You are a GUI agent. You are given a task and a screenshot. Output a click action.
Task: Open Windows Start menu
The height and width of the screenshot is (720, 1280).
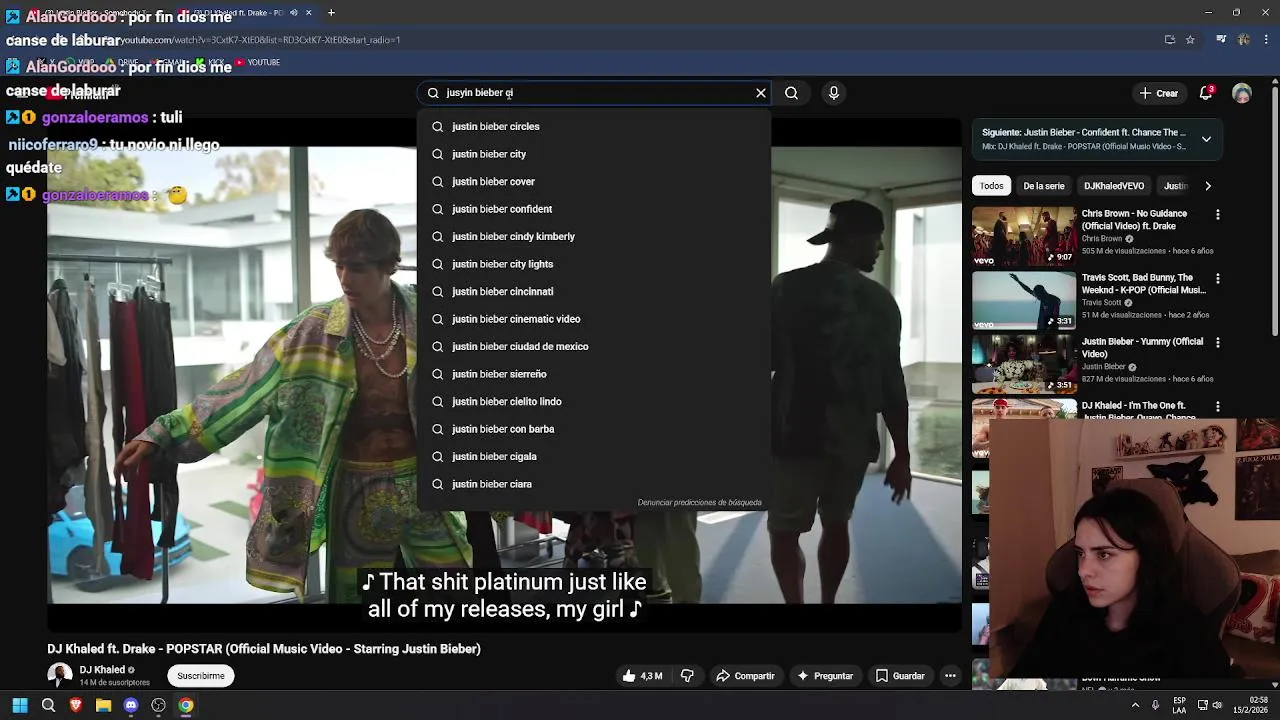[x=19, y=706]
